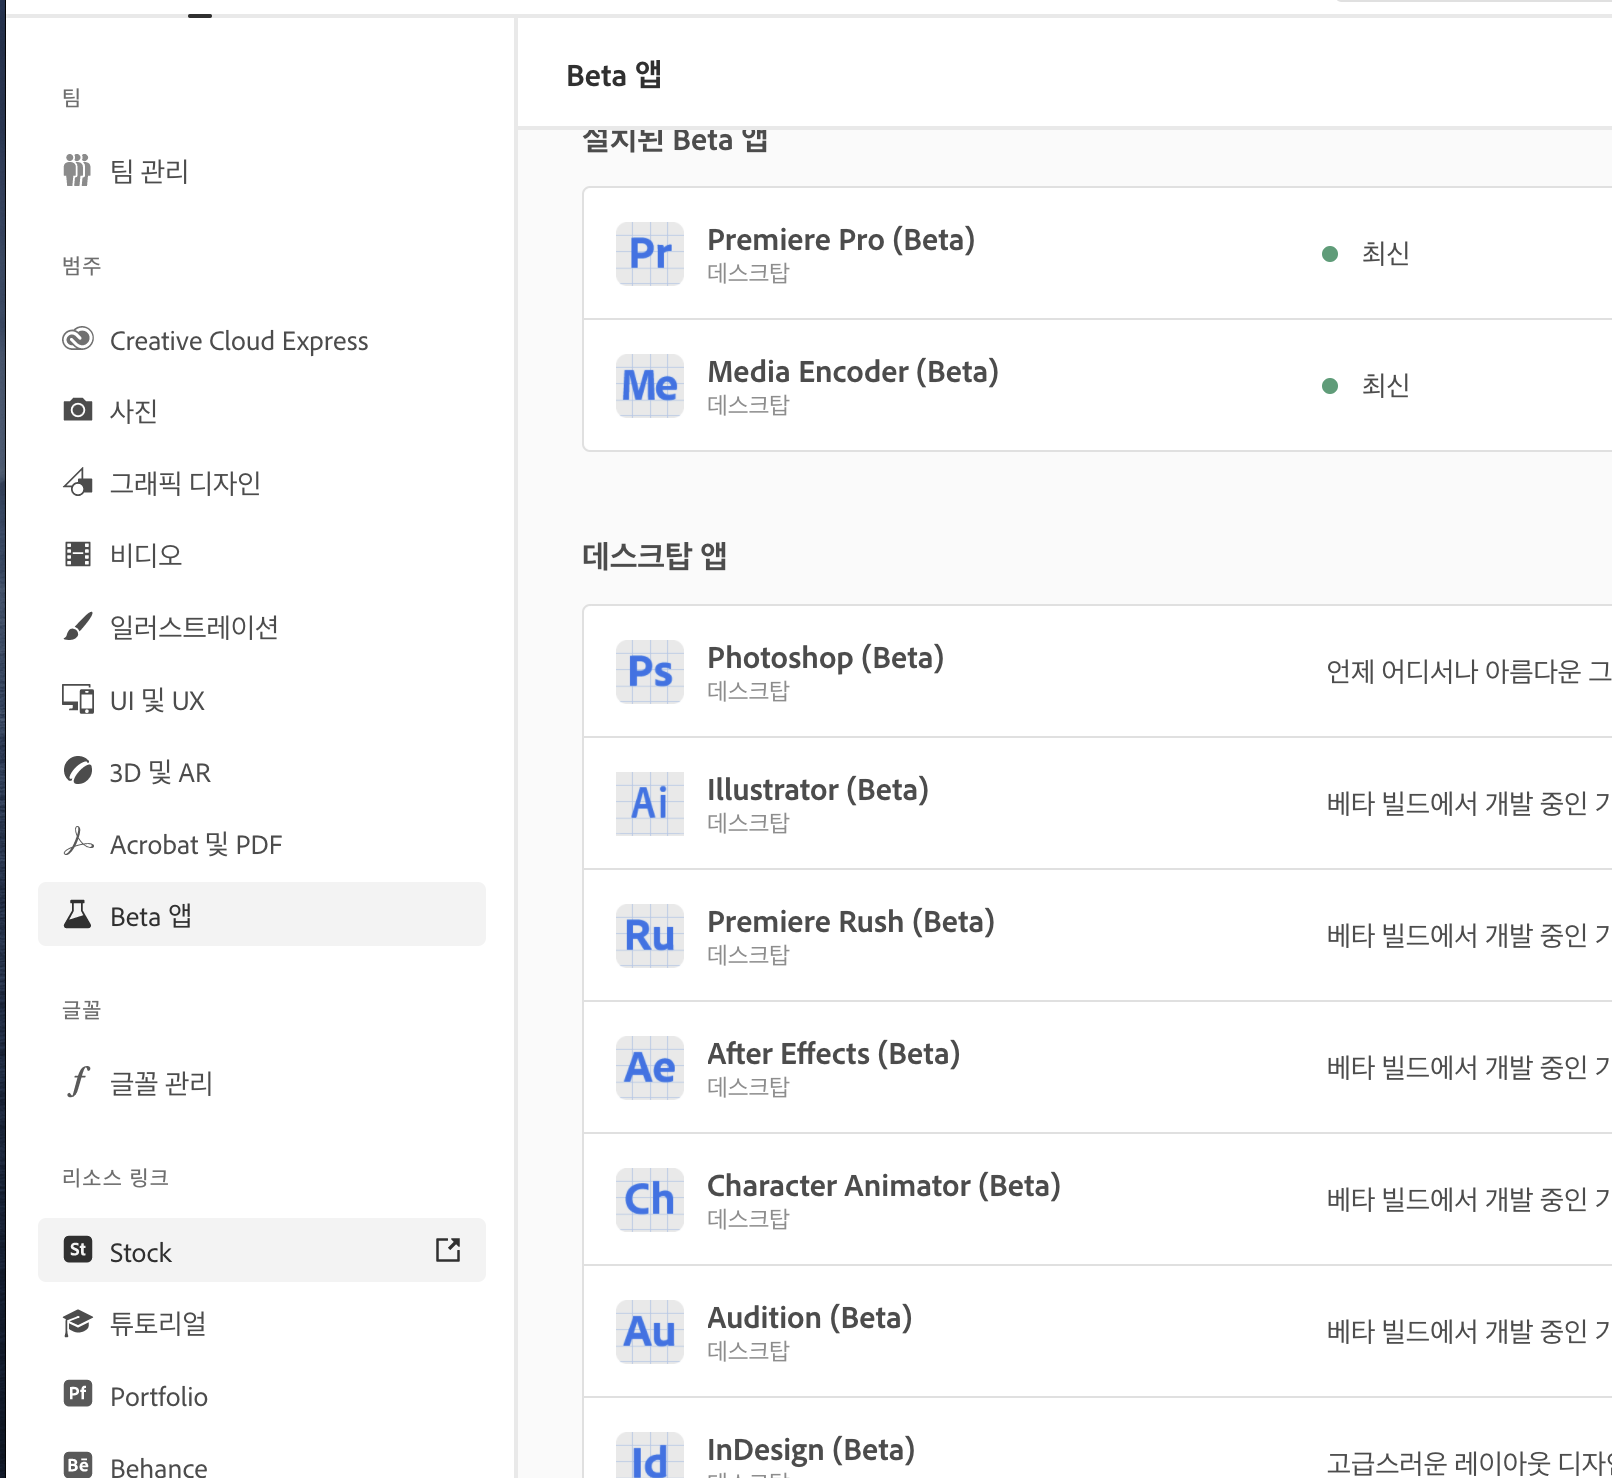Click the Acrobat PDF icon

[x=78, y=842]
